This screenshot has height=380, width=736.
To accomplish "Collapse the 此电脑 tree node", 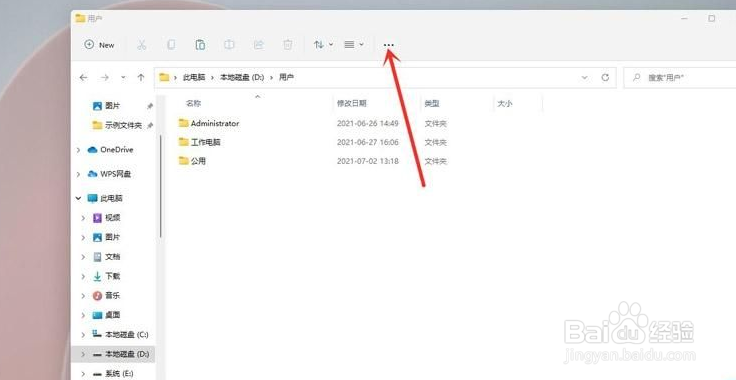I will pyautogui.click(x=78, y=198).
